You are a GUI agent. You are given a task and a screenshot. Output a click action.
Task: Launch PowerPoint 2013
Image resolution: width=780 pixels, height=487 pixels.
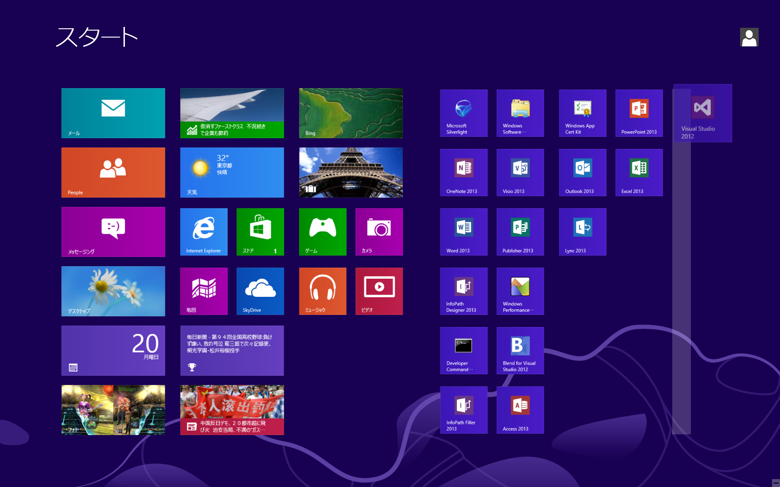pyautogui.click(x=639, y=113)
